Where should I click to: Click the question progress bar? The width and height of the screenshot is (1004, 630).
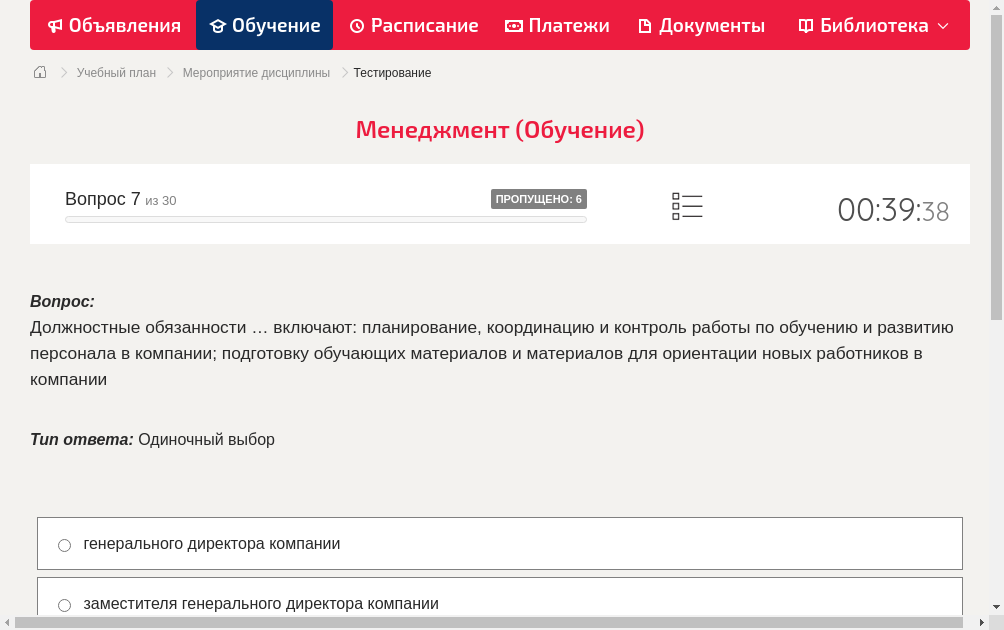pos(325,219)
